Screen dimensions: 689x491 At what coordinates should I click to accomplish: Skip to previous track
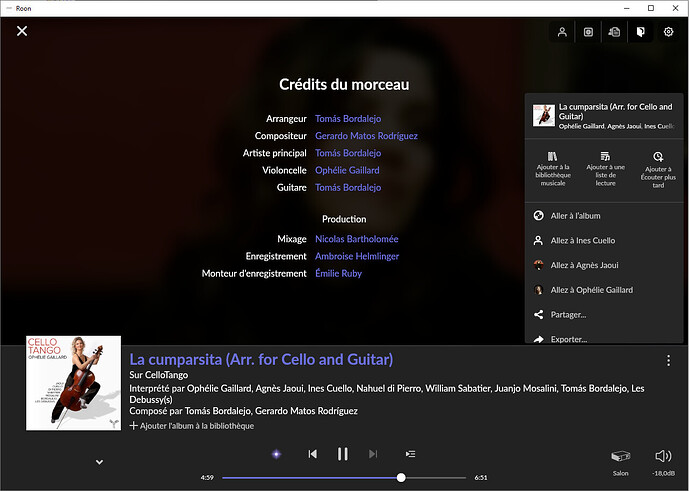(312, 454)
